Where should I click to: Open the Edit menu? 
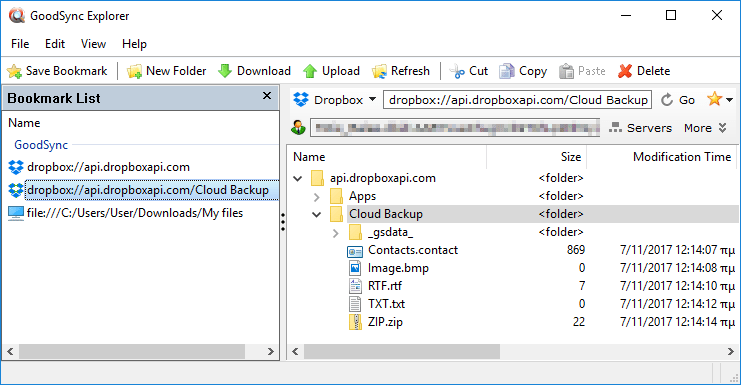[x=55, y=44]
